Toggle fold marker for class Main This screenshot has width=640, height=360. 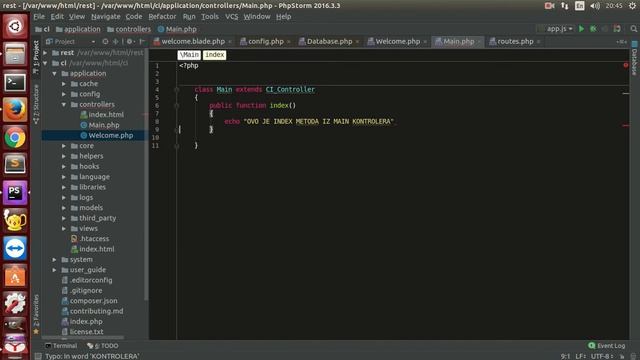177,90
